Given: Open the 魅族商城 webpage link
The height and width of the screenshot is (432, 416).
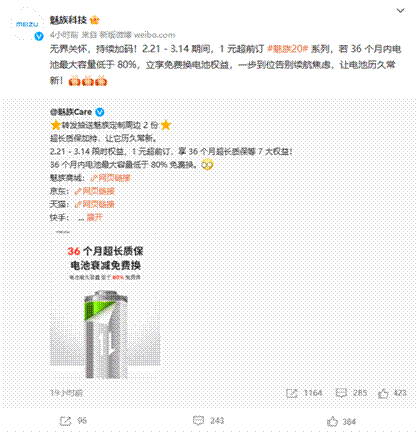Looking at the screenshot, I should pyautogui.click(x=110, y=178).
